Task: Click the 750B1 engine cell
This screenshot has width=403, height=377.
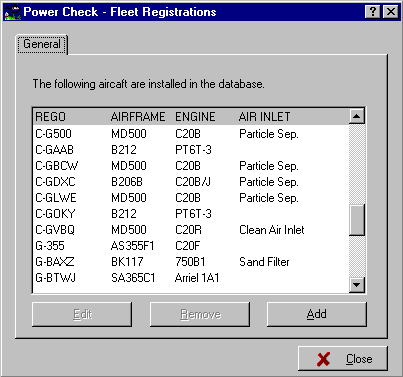Action: coord(190,262)
